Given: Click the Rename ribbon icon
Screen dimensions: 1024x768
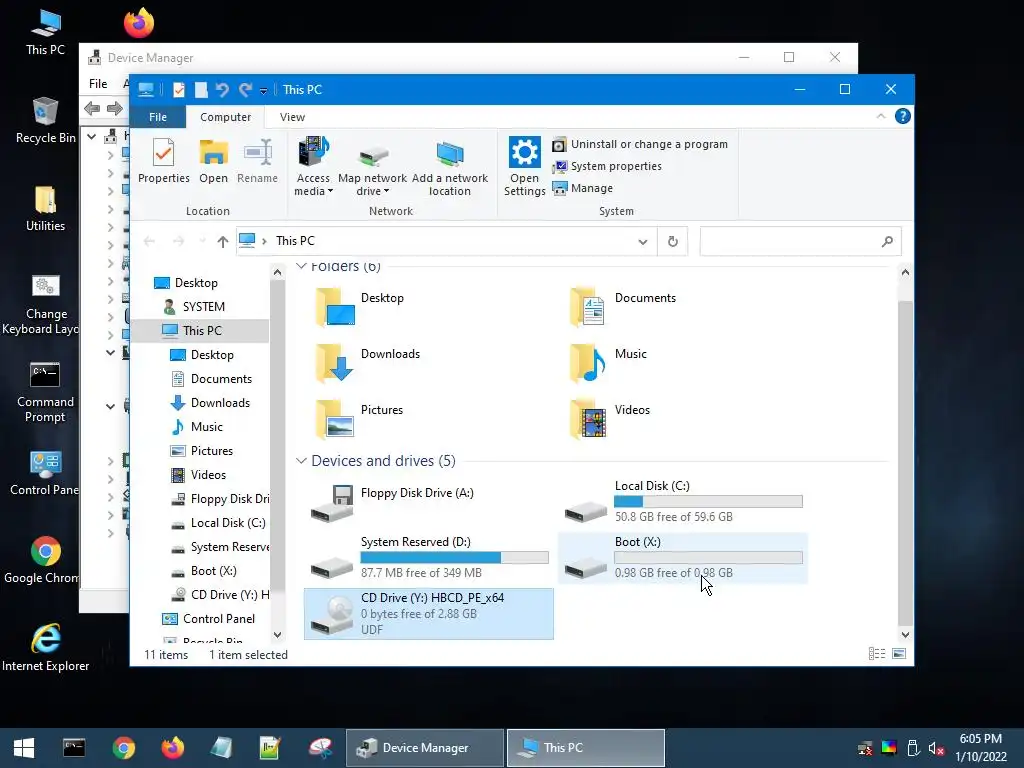Looking at the screenshot, I should [257, 161].
